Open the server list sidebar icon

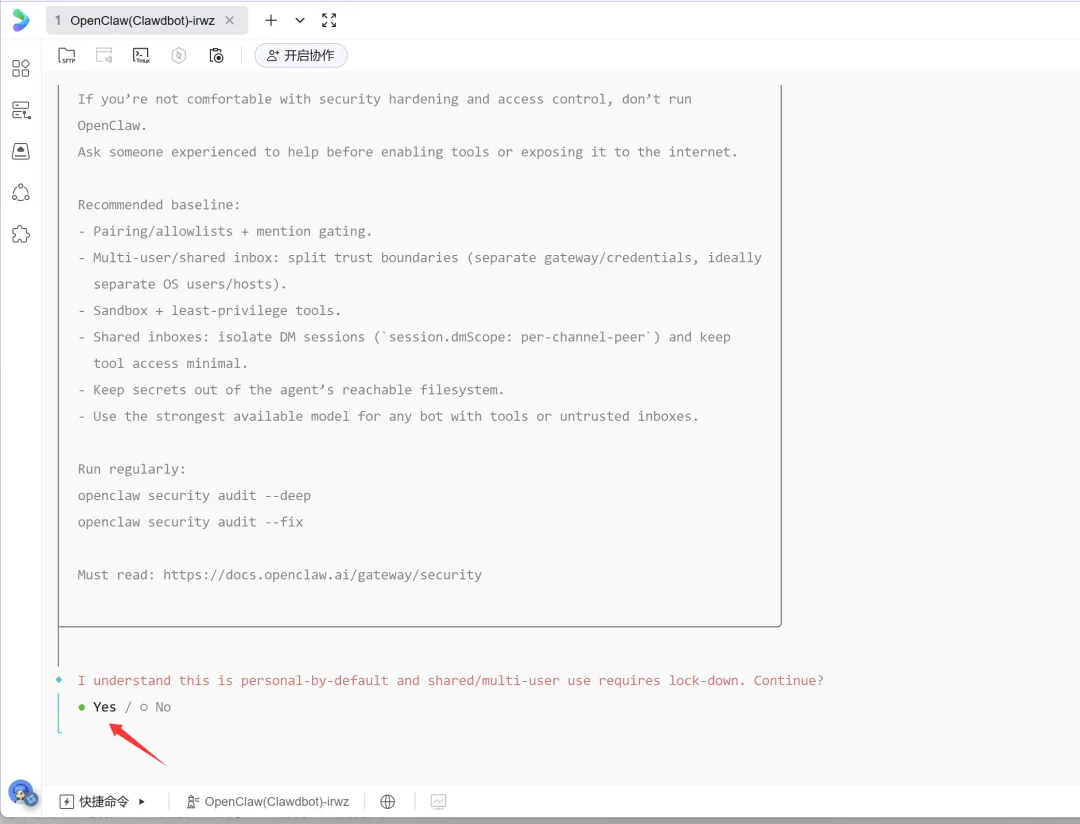coord(21,110)
